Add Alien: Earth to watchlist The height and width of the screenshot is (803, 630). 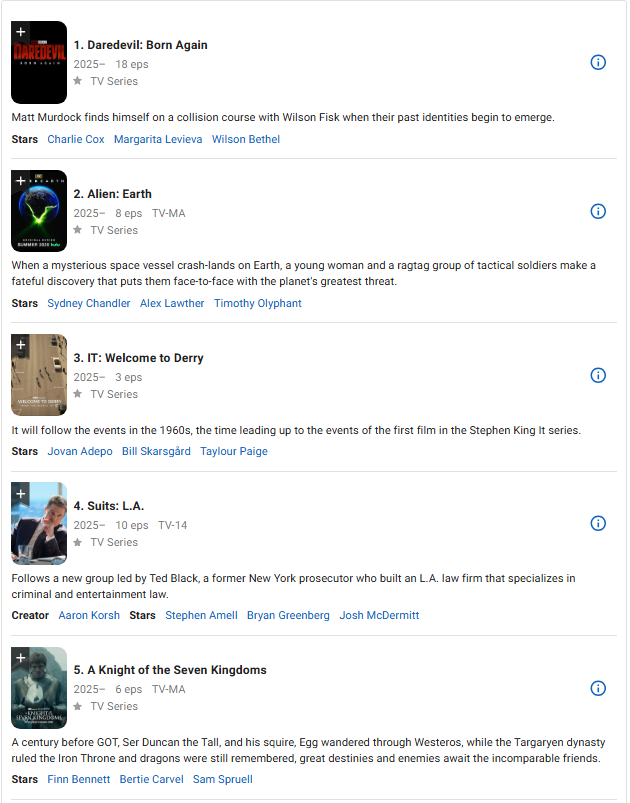click(20, 181)
